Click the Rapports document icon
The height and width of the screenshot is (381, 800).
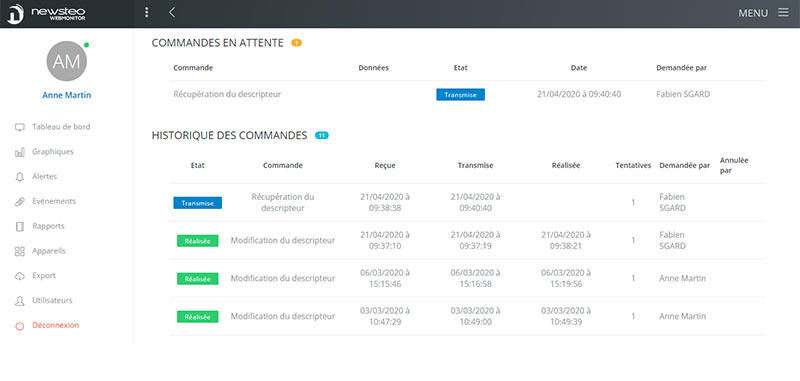click(x=20, y=226)
